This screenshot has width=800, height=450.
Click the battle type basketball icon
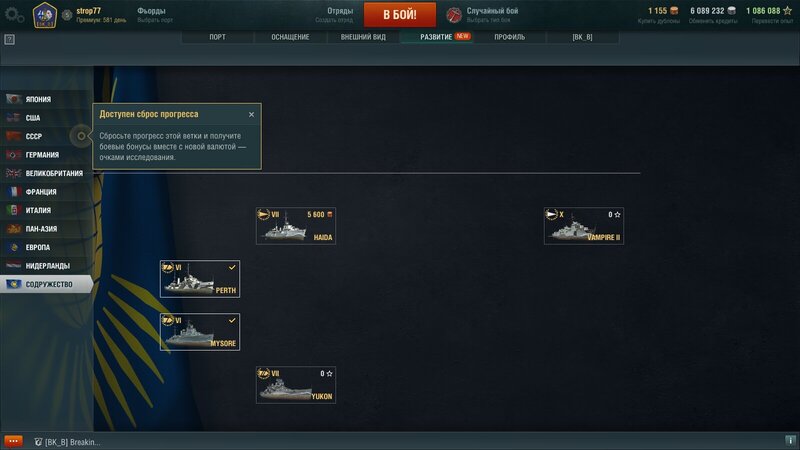point(454,15)
